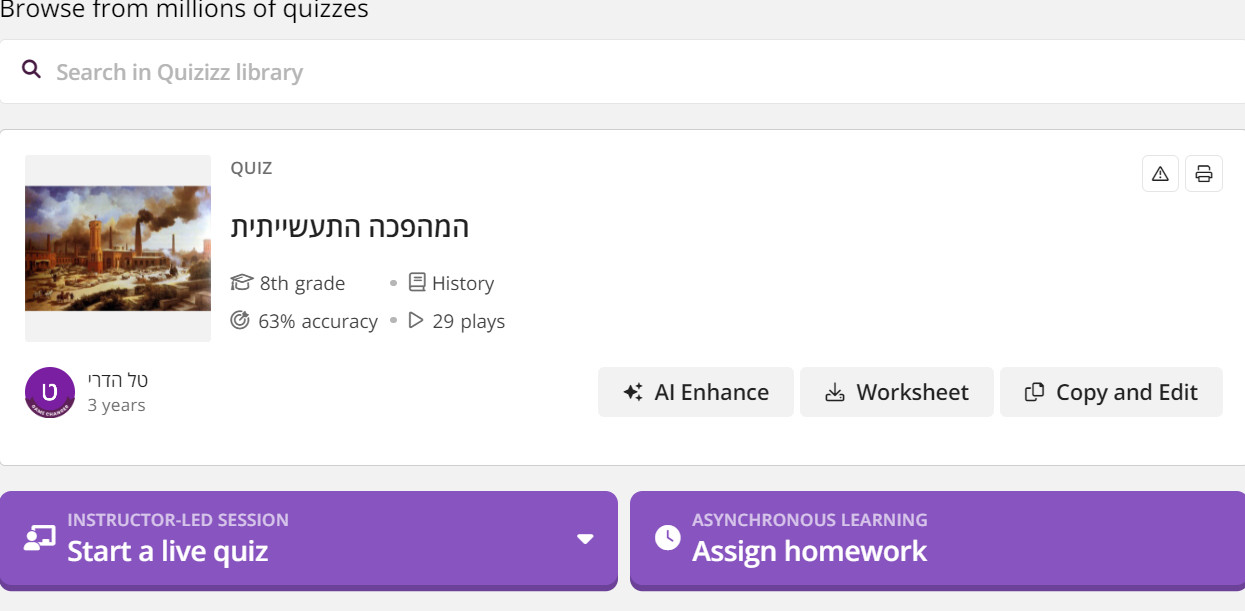Image resolution: width=1245 pixels, height=611 pixels.
Task: Click the Worksheet download icon
Action: (x=835, y=393)
